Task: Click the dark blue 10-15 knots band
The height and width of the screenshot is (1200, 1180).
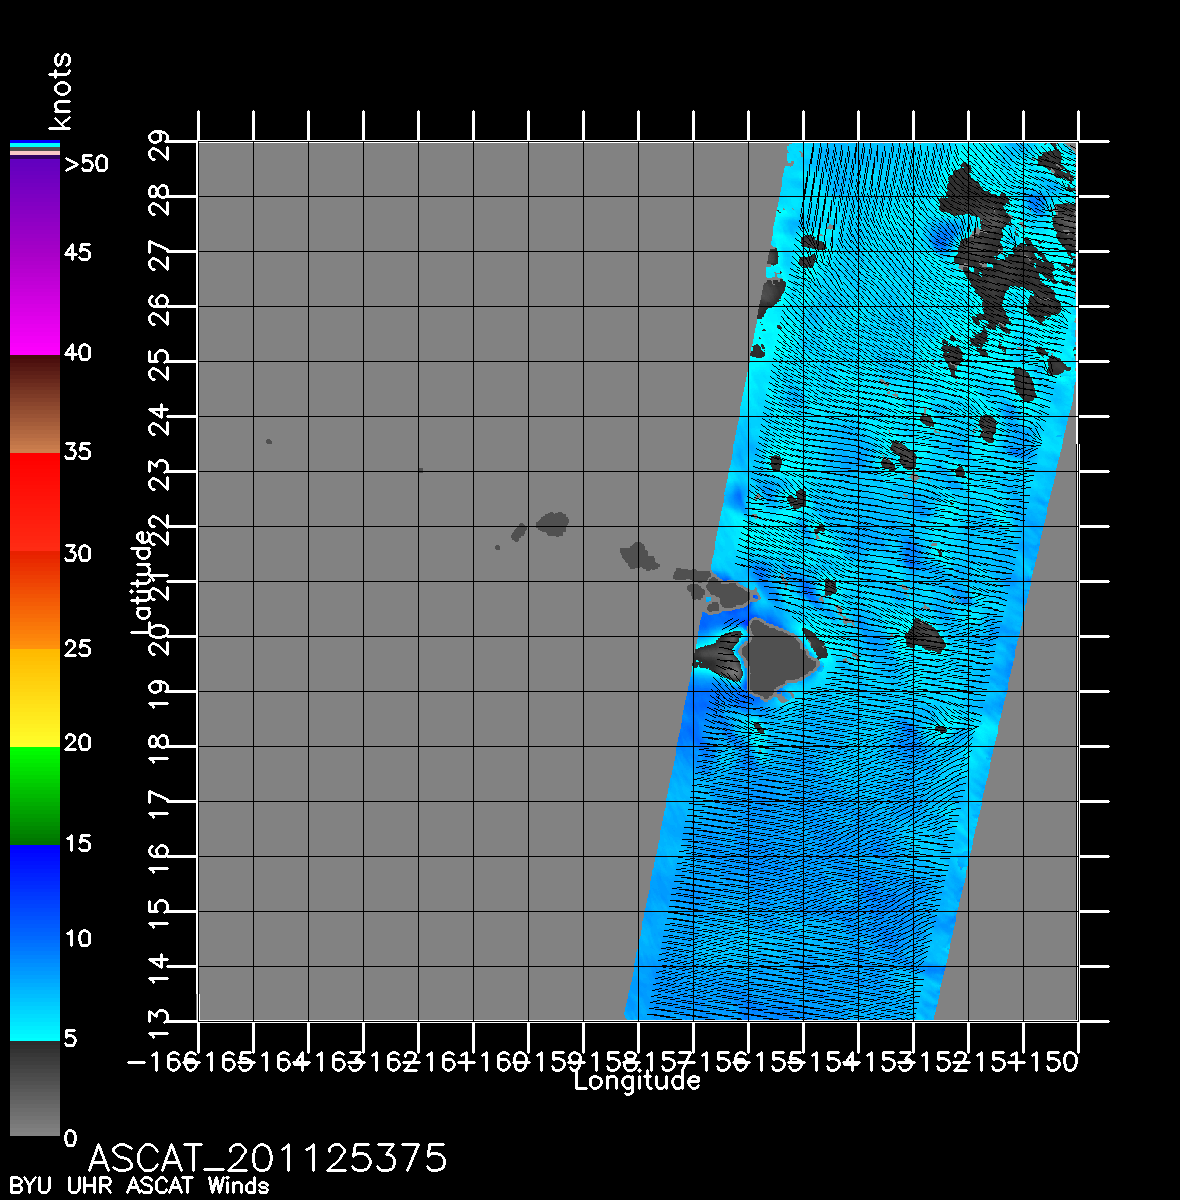Action: coord(34,892)
